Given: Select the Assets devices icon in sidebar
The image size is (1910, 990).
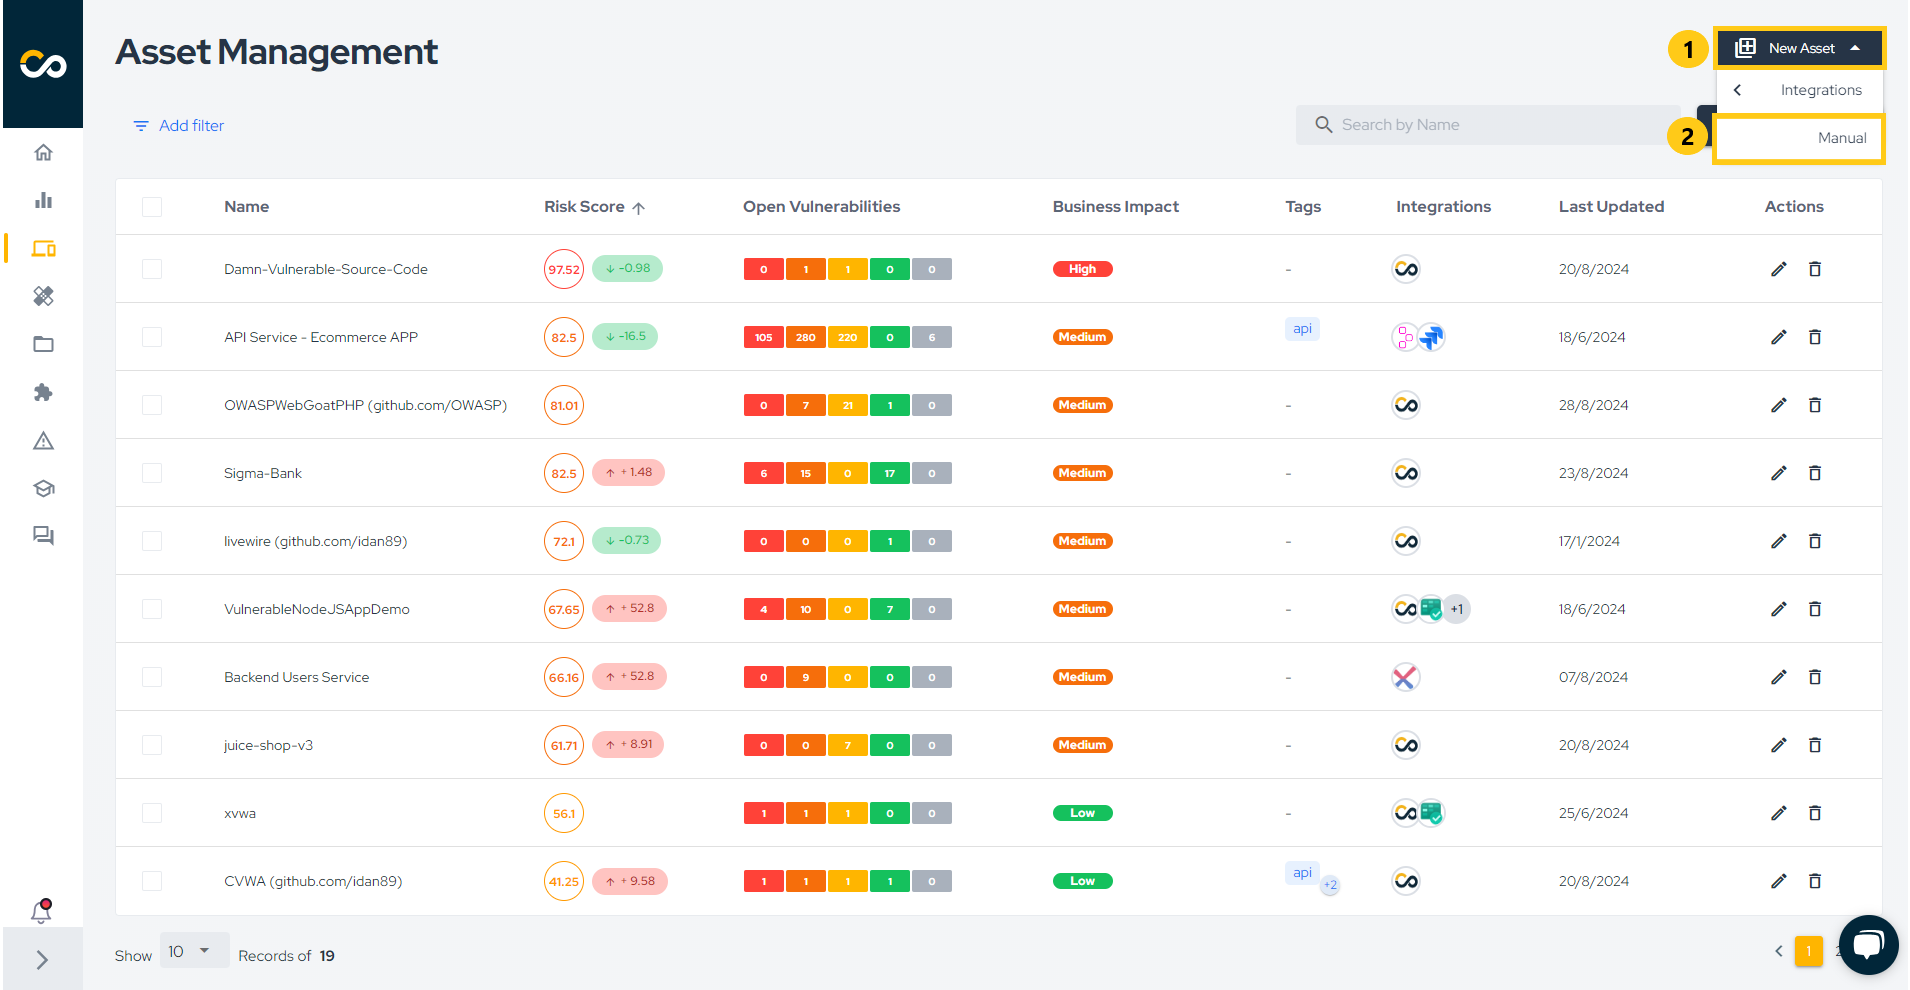Looking at the screenshot, I should 43,248.
